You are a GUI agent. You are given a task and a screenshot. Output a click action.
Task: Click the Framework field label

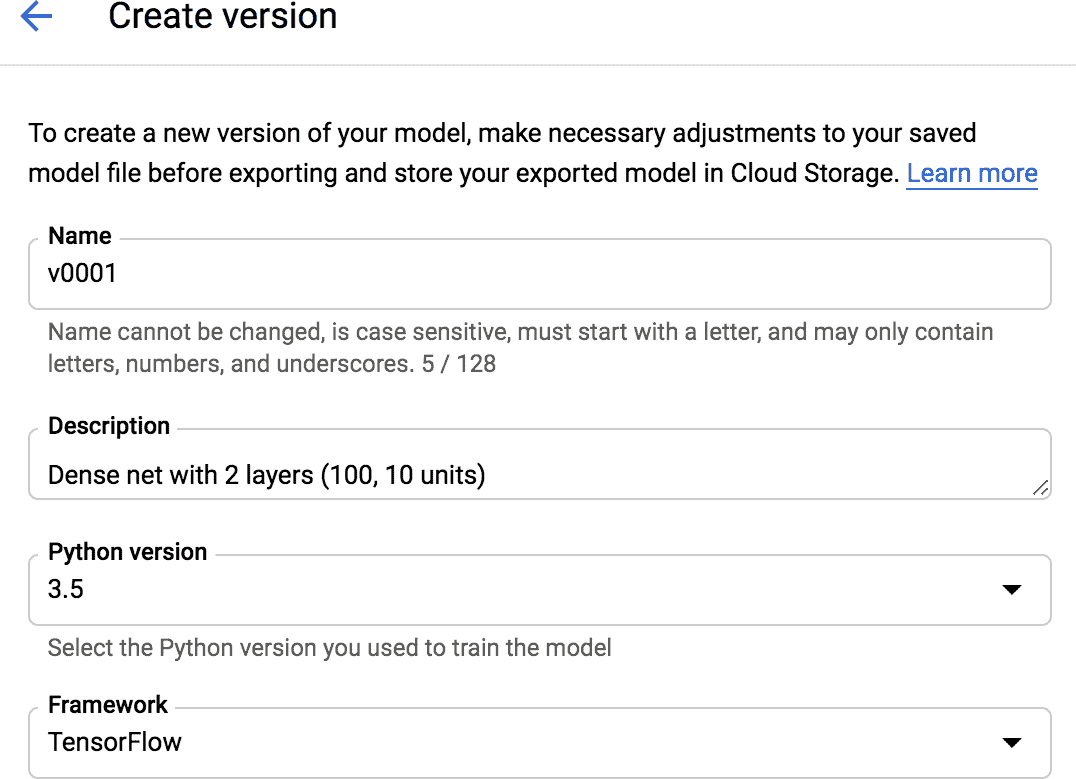[108, 705]
